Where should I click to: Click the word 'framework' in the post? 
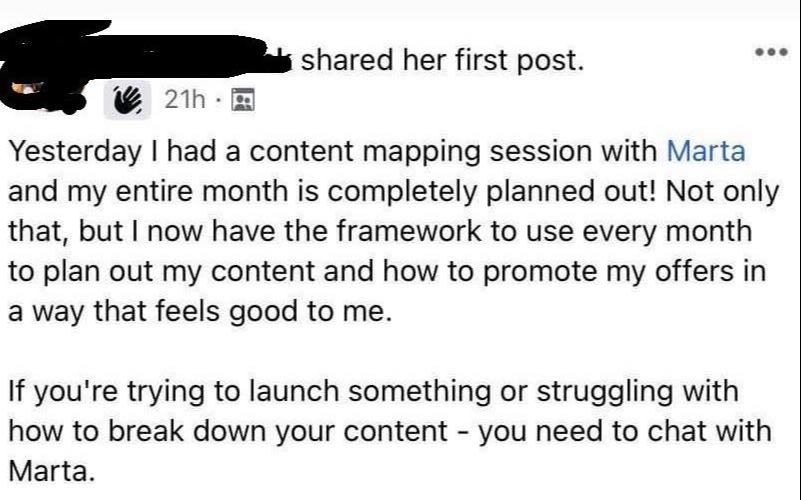[409, 231]
